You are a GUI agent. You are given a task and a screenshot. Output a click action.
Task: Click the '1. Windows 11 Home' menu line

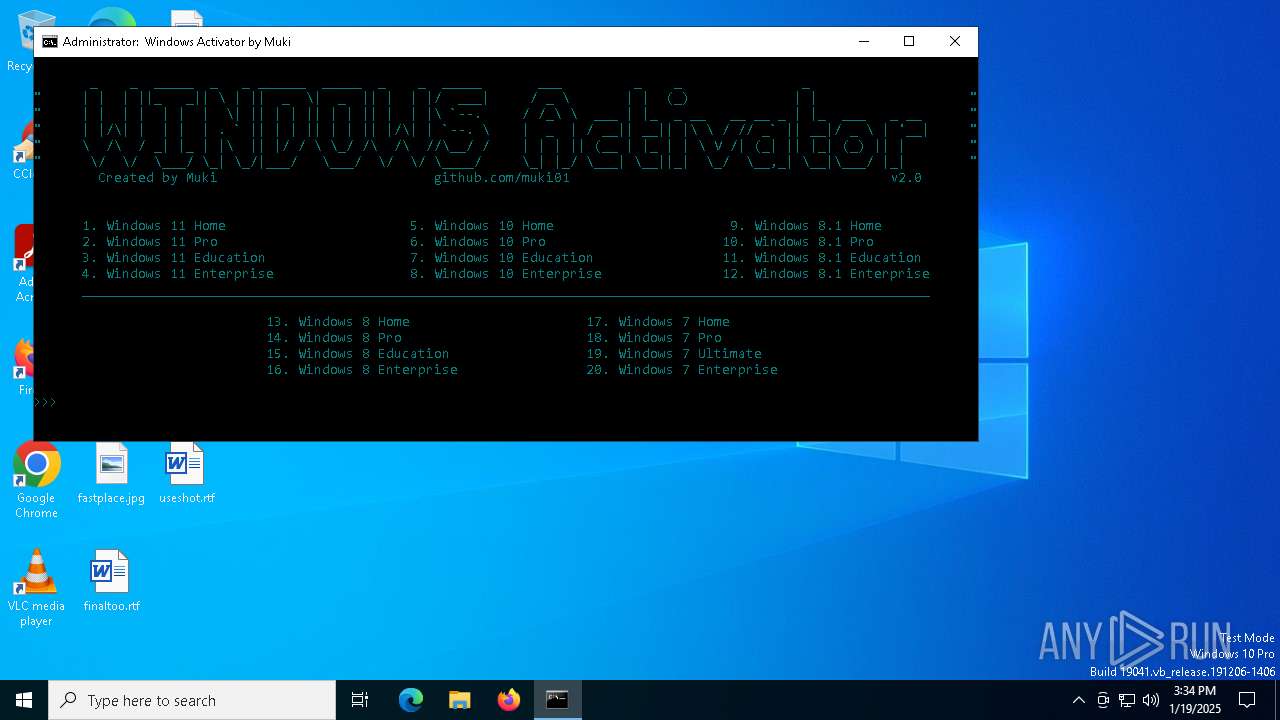[154, 226]
